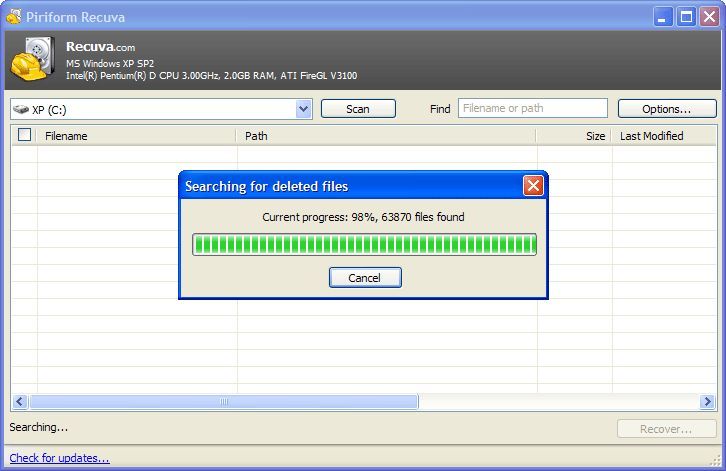The height and width of the screenshot is (471, 726).
Task: Click the Intel Pentium D CPU info line
Action: [211, 75]
